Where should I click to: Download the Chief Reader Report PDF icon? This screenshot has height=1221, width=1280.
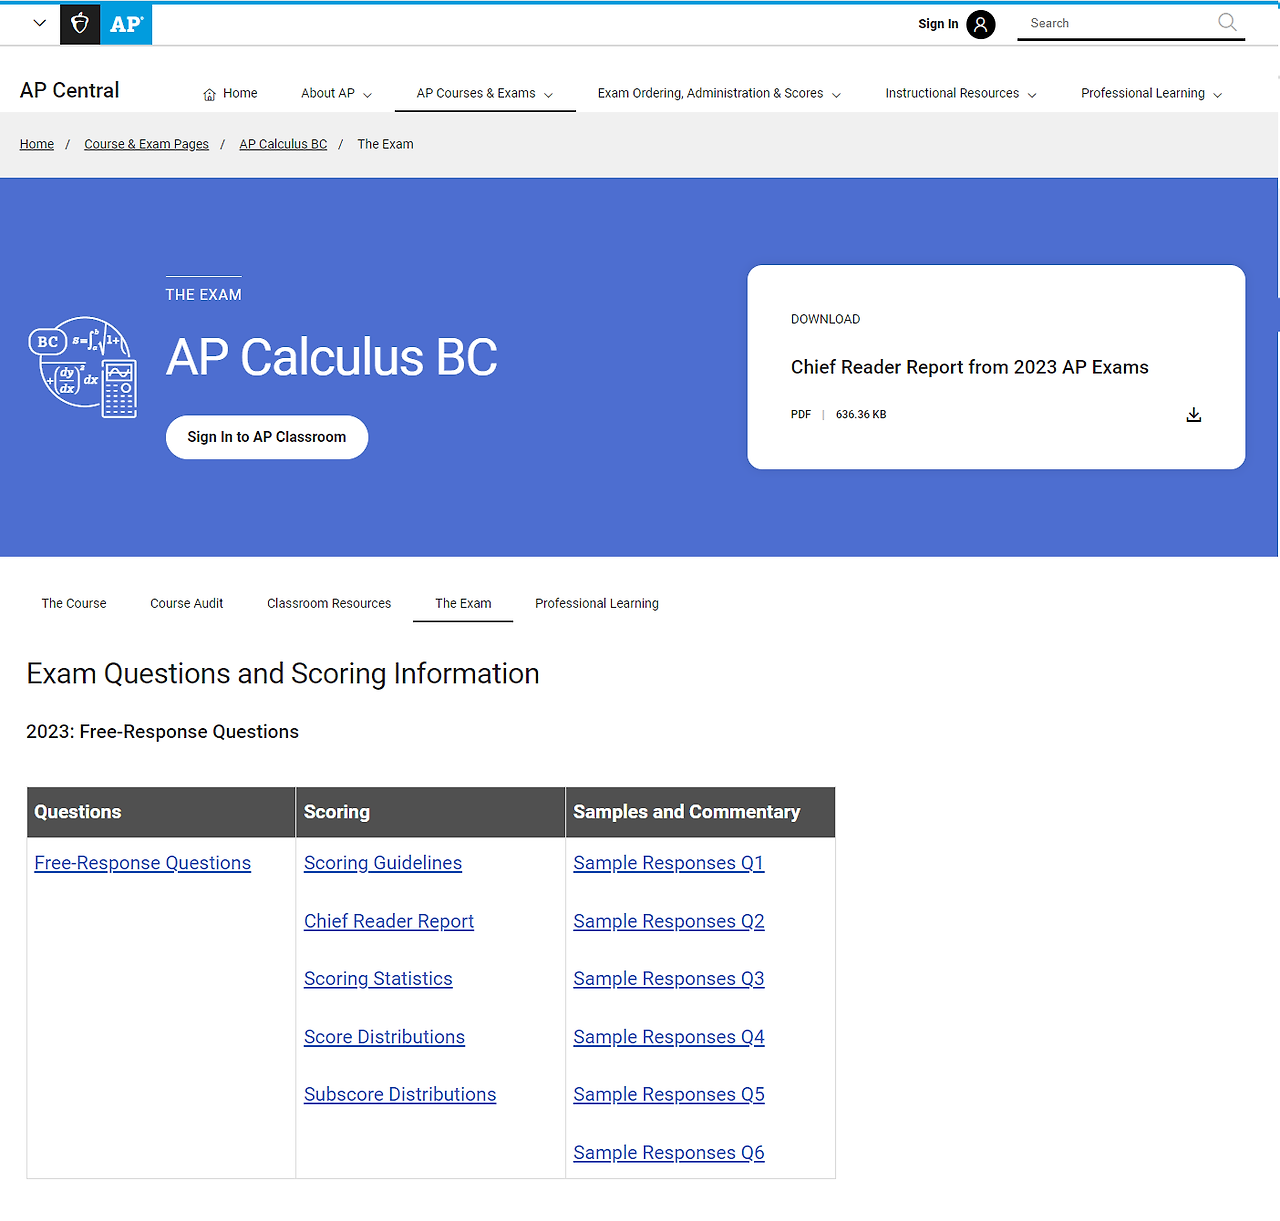pos(1193,415)
